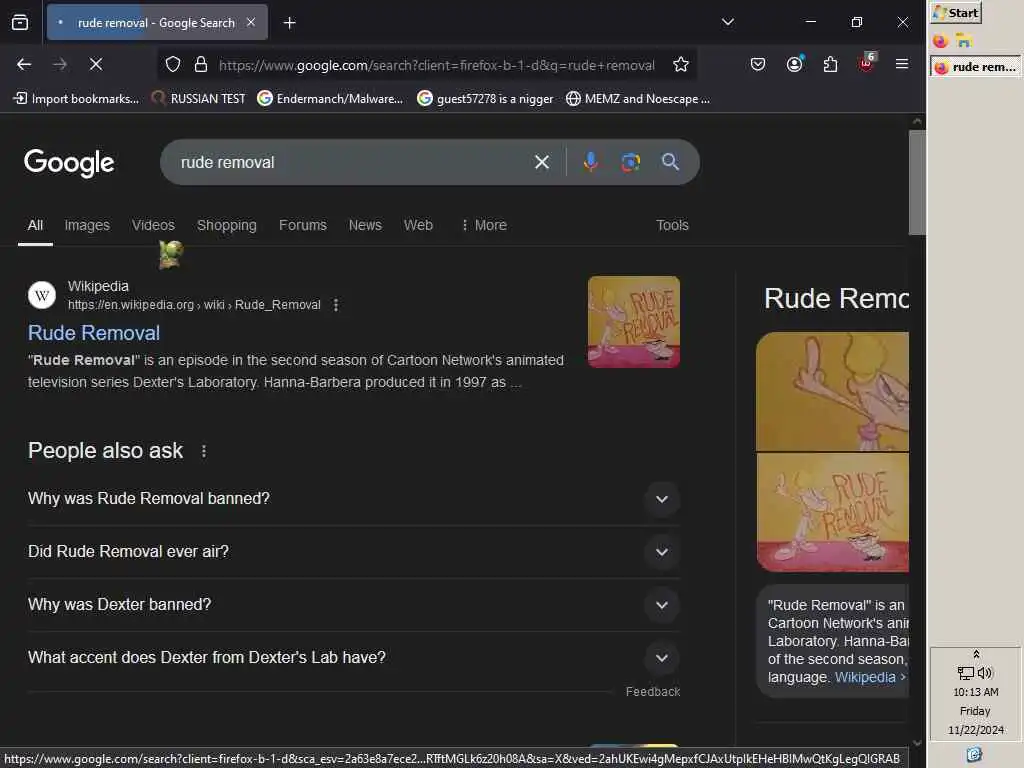Stop loading the page
The width and height of the screenshot is (1024, 768).
[95, 64]
